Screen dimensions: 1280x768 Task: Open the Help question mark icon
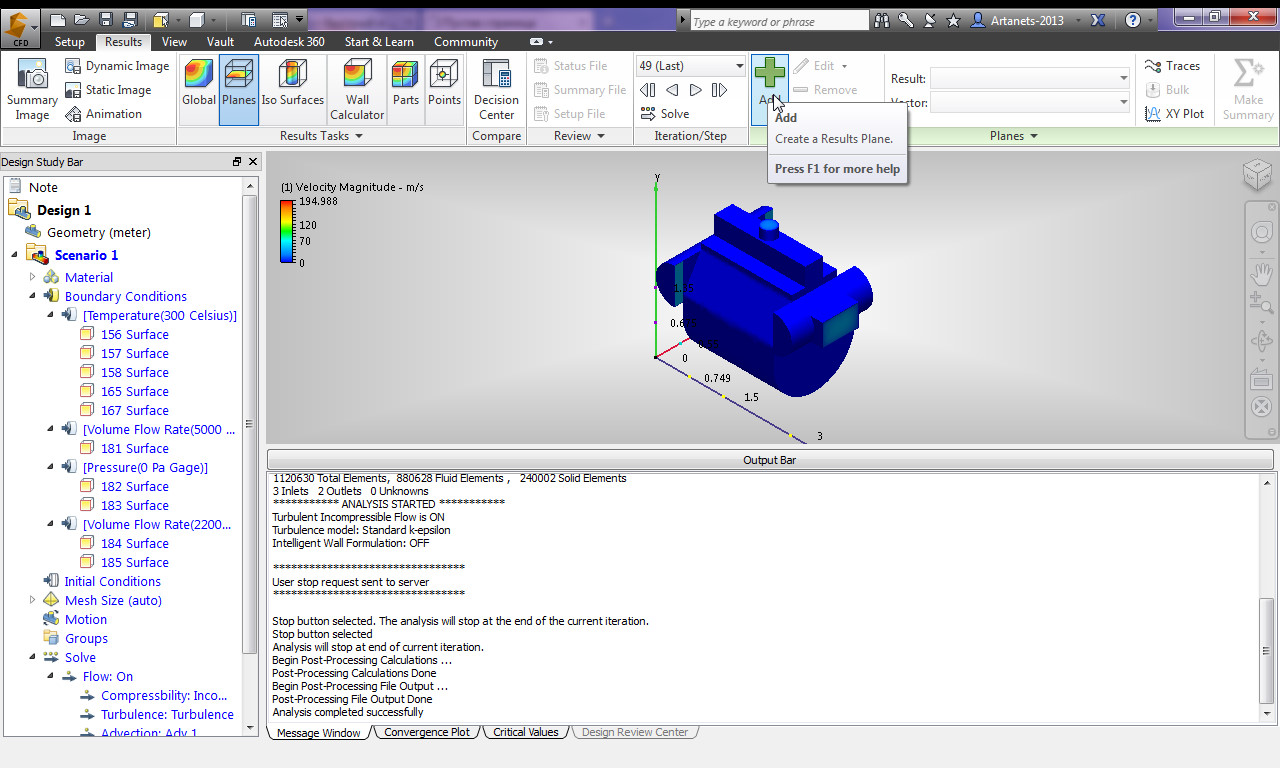point(1133,20)
